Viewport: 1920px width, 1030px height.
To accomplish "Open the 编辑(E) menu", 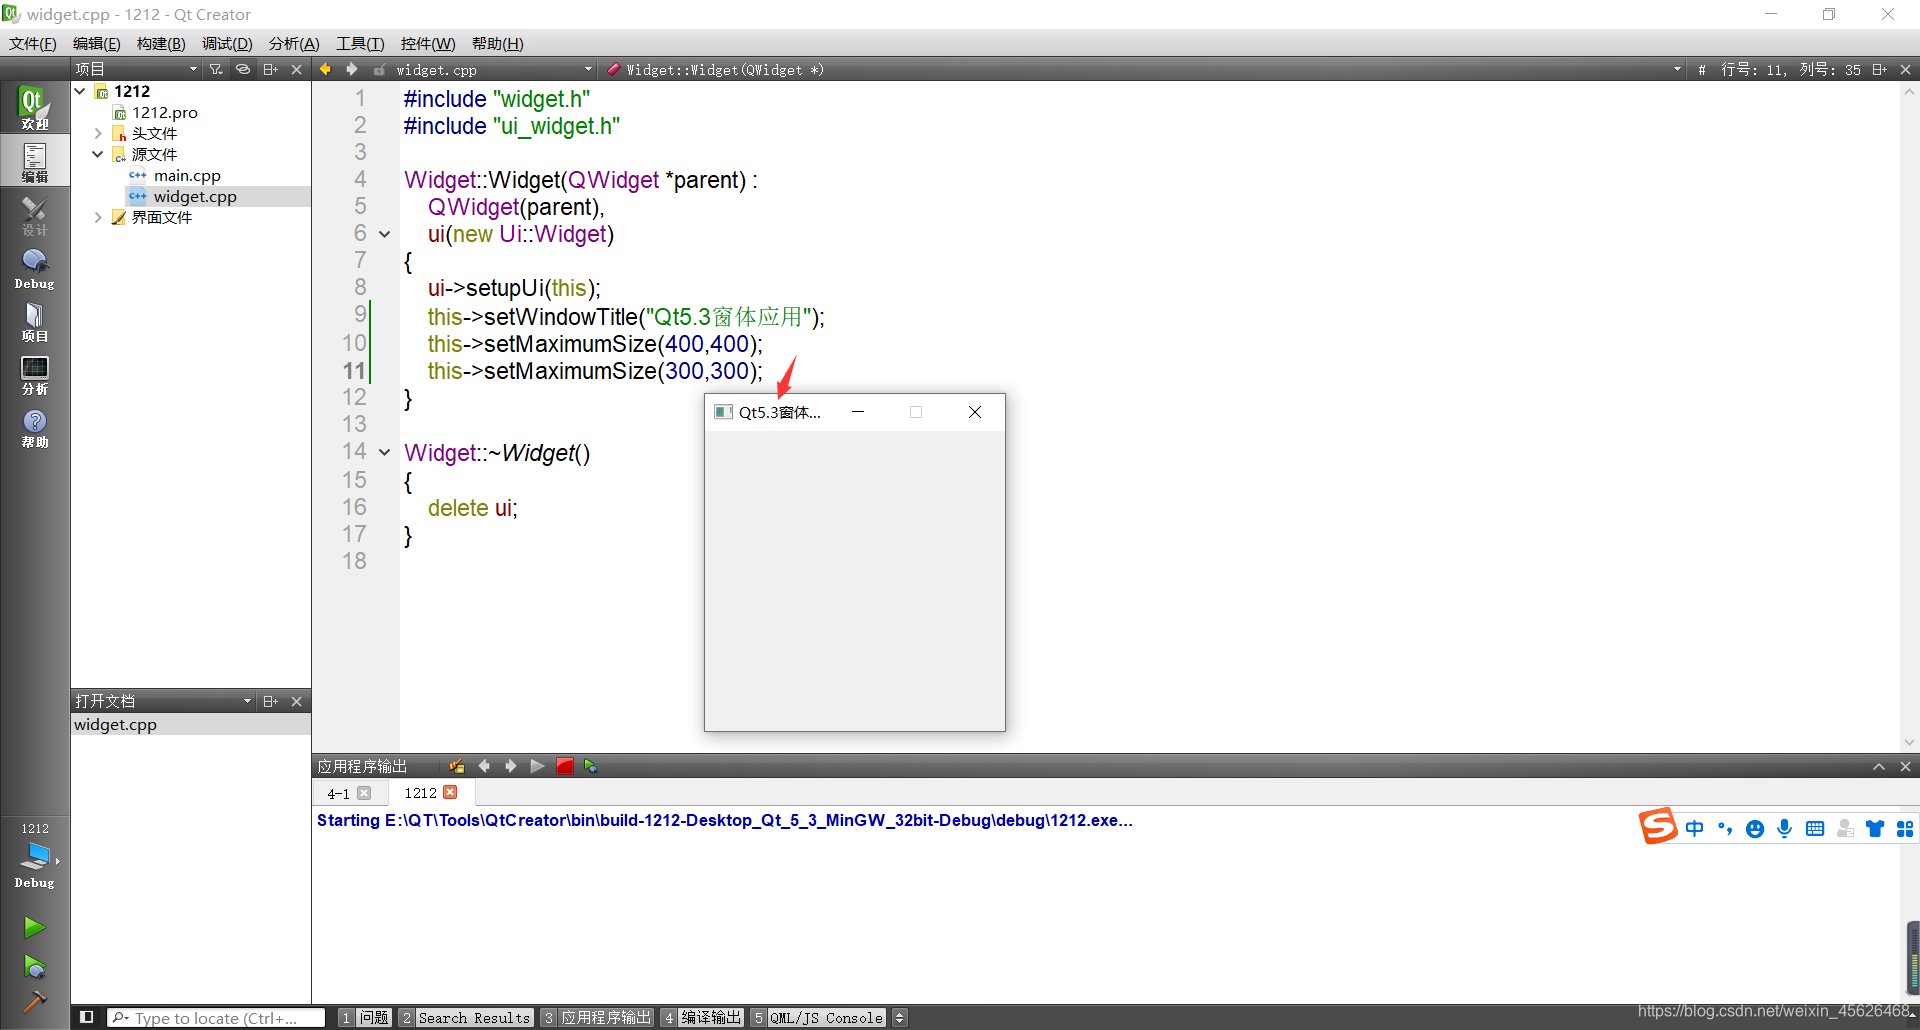I will coord(97,43).
